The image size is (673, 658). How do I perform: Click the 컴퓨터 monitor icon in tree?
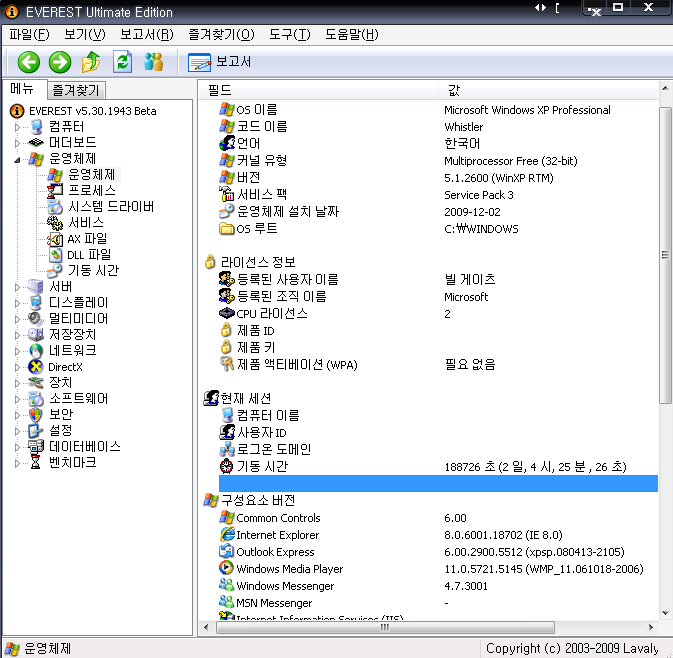[36, 127]
